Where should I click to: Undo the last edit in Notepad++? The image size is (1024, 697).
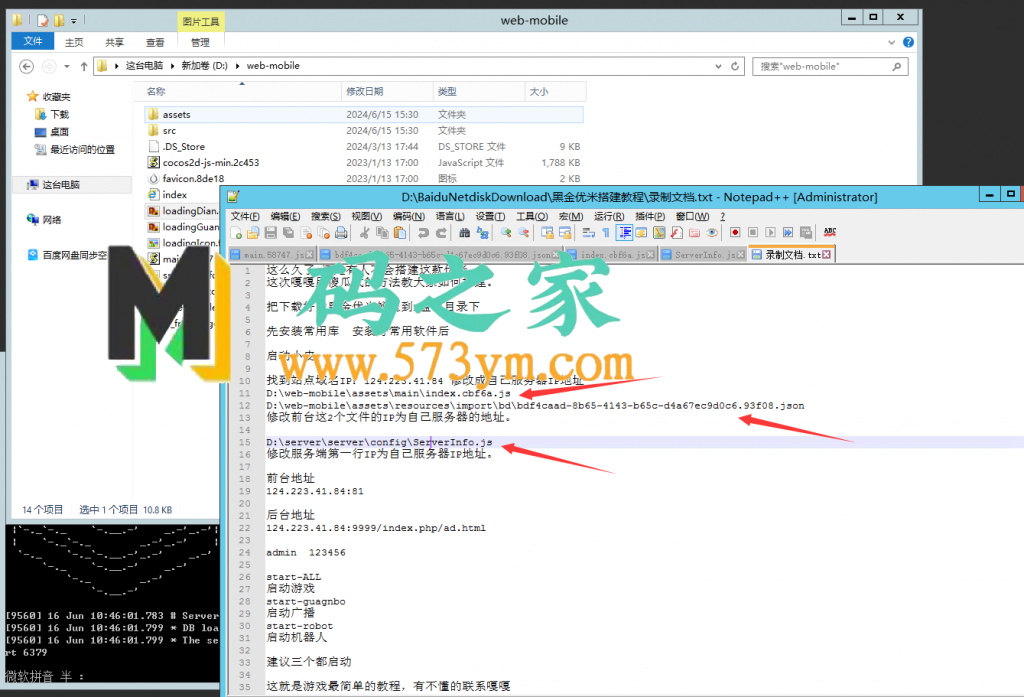423,233
